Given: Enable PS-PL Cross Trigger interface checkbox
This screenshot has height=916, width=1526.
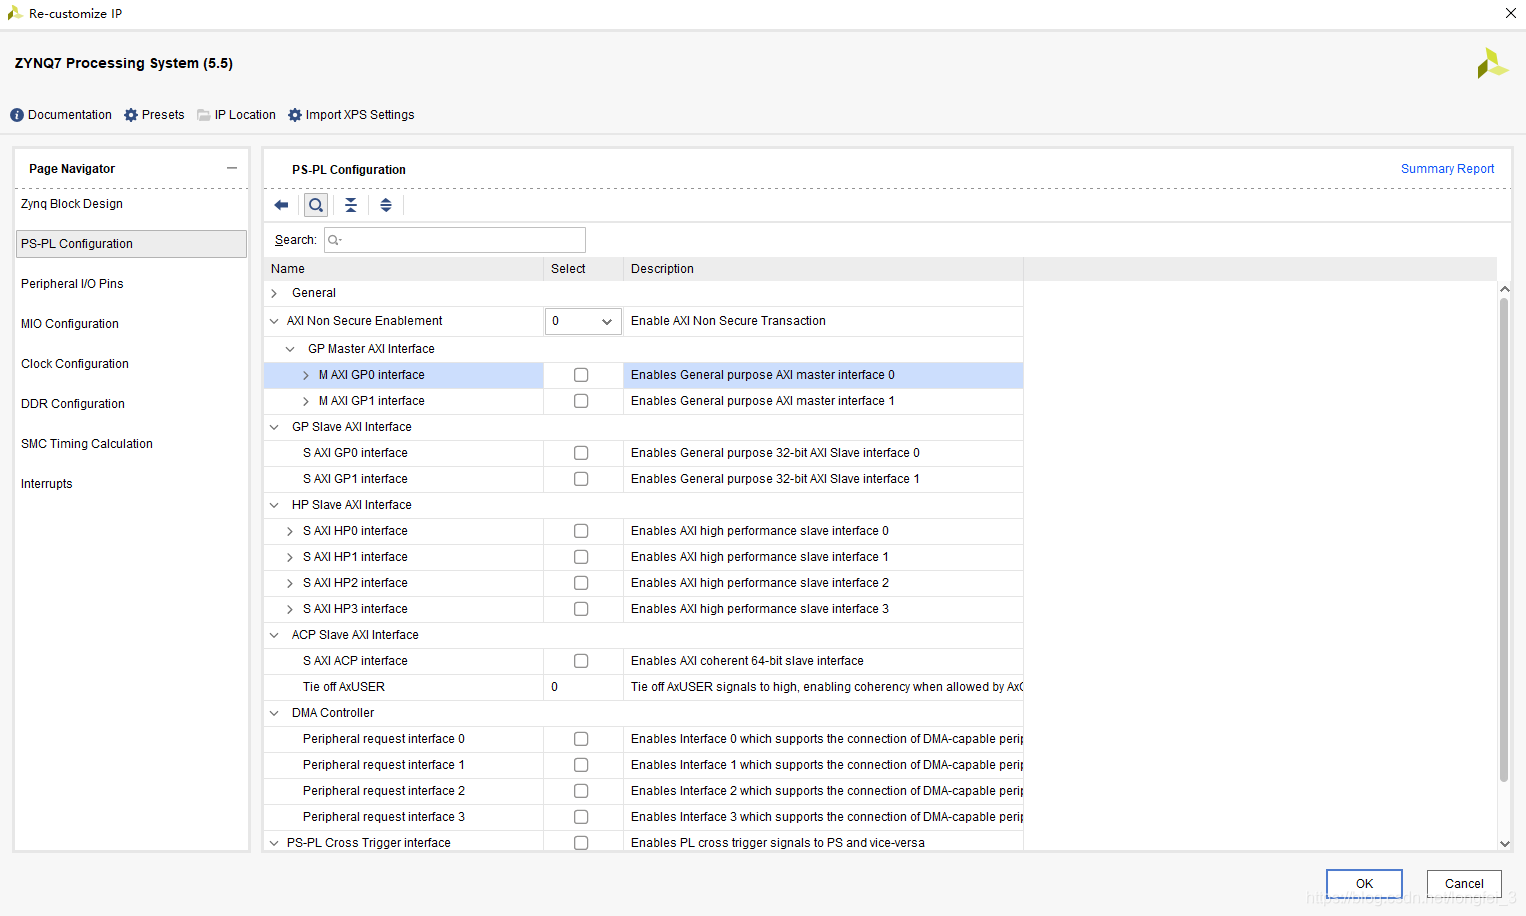Looking at the screenshot, I should pos(581,843).
